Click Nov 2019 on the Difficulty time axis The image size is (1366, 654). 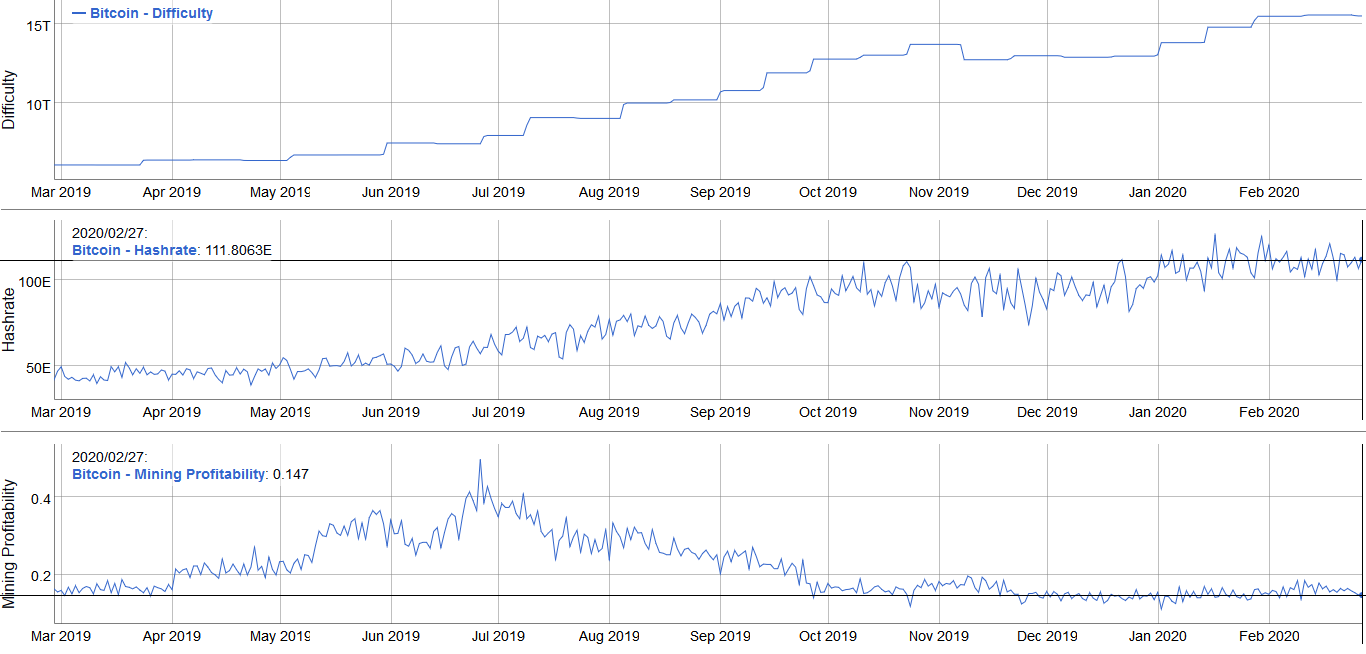(938, 192)
